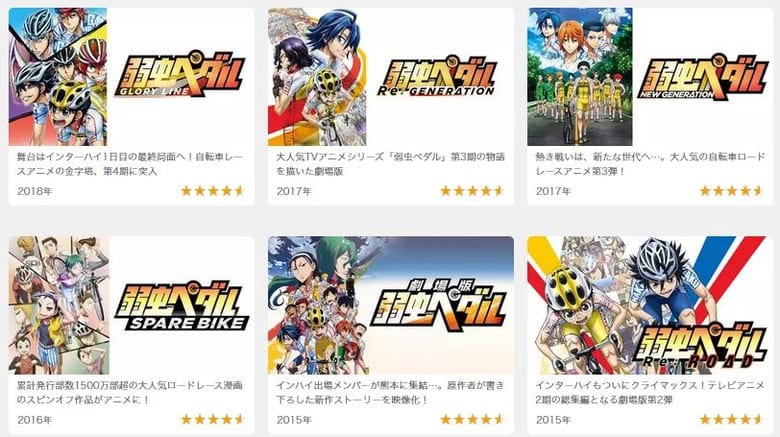Click the star rating on GLORY LINE card
Viewport: 780px width, 437px height.
[x=212, y=191]
